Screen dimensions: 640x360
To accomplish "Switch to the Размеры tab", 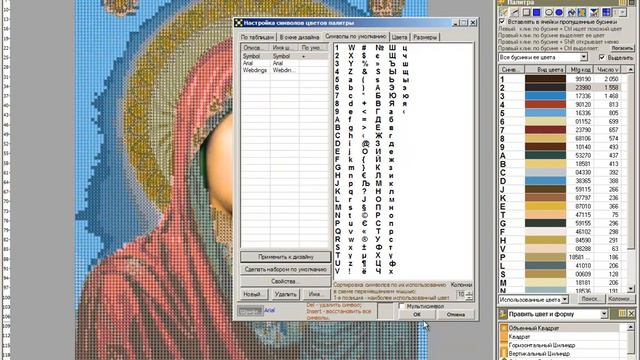I will pyautogui.click(x=425, y=37).
